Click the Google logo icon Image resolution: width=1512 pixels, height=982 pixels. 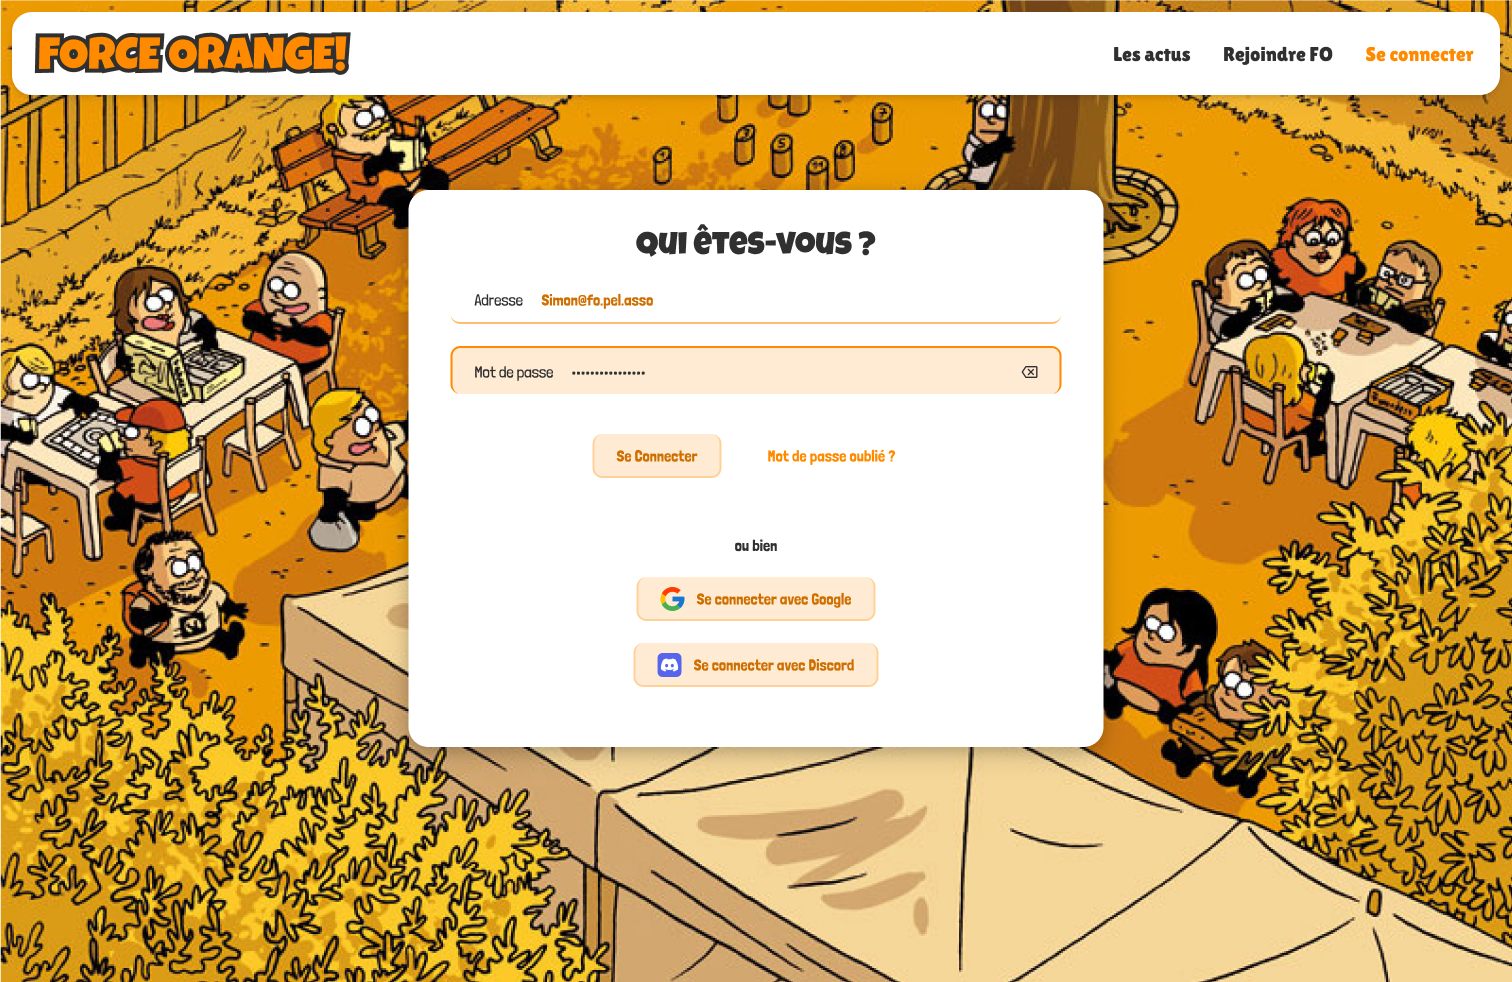click(672, 599)
